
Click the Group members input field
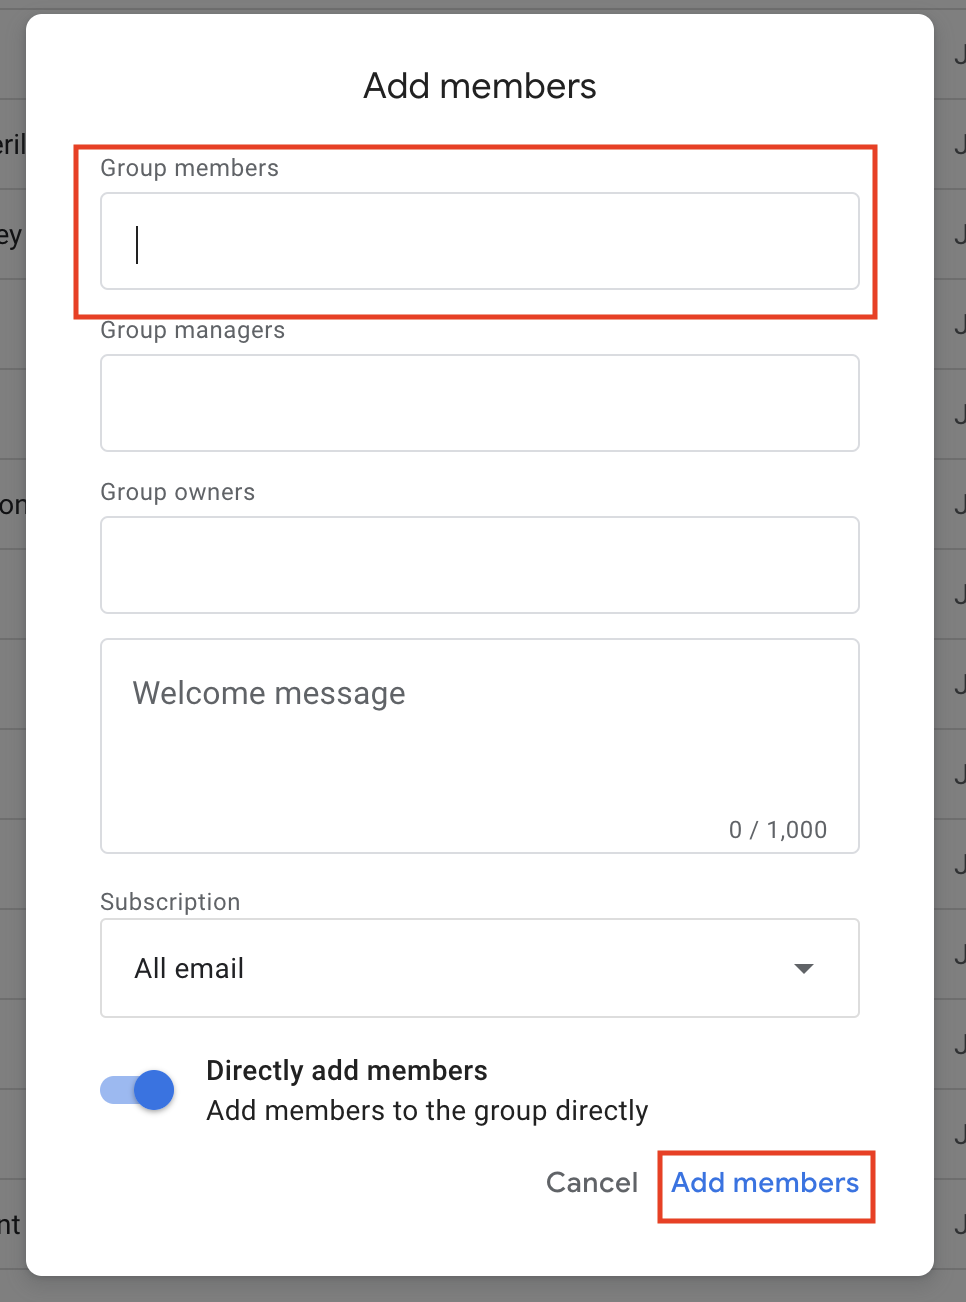(x=480, y=241)
